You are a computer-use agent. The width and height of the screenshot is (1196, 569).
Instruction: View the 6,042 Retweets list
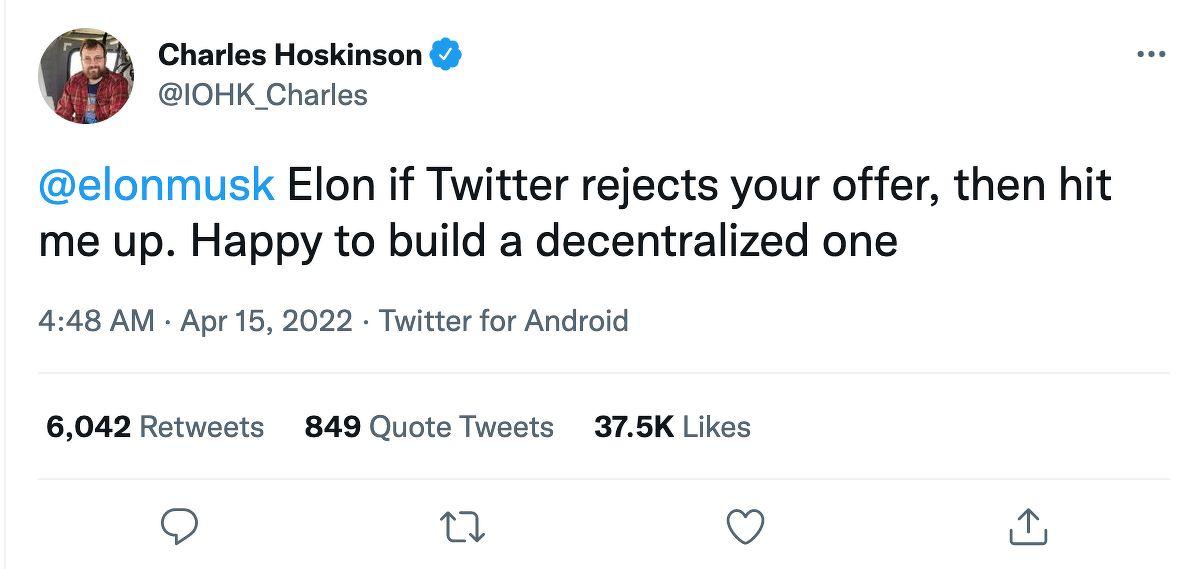coord(155,427)
